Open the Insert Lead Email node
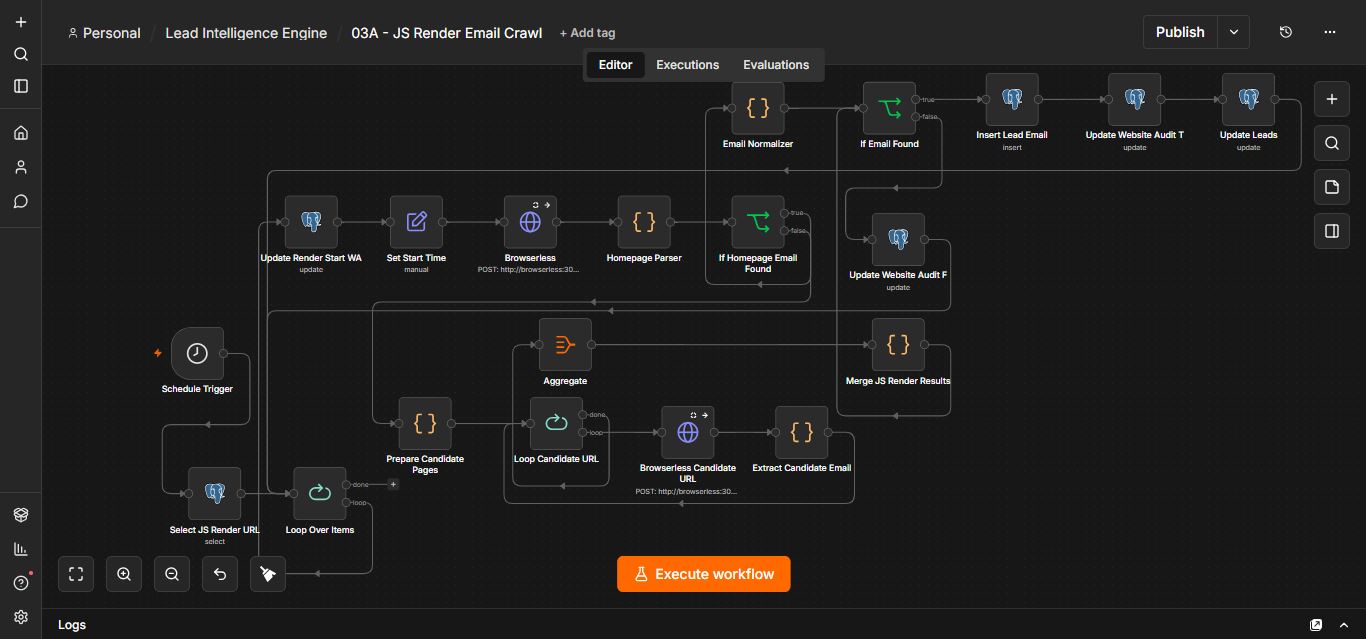Image resolution: width=1366 pixels, height=639 pixels. pos(1012,99)
